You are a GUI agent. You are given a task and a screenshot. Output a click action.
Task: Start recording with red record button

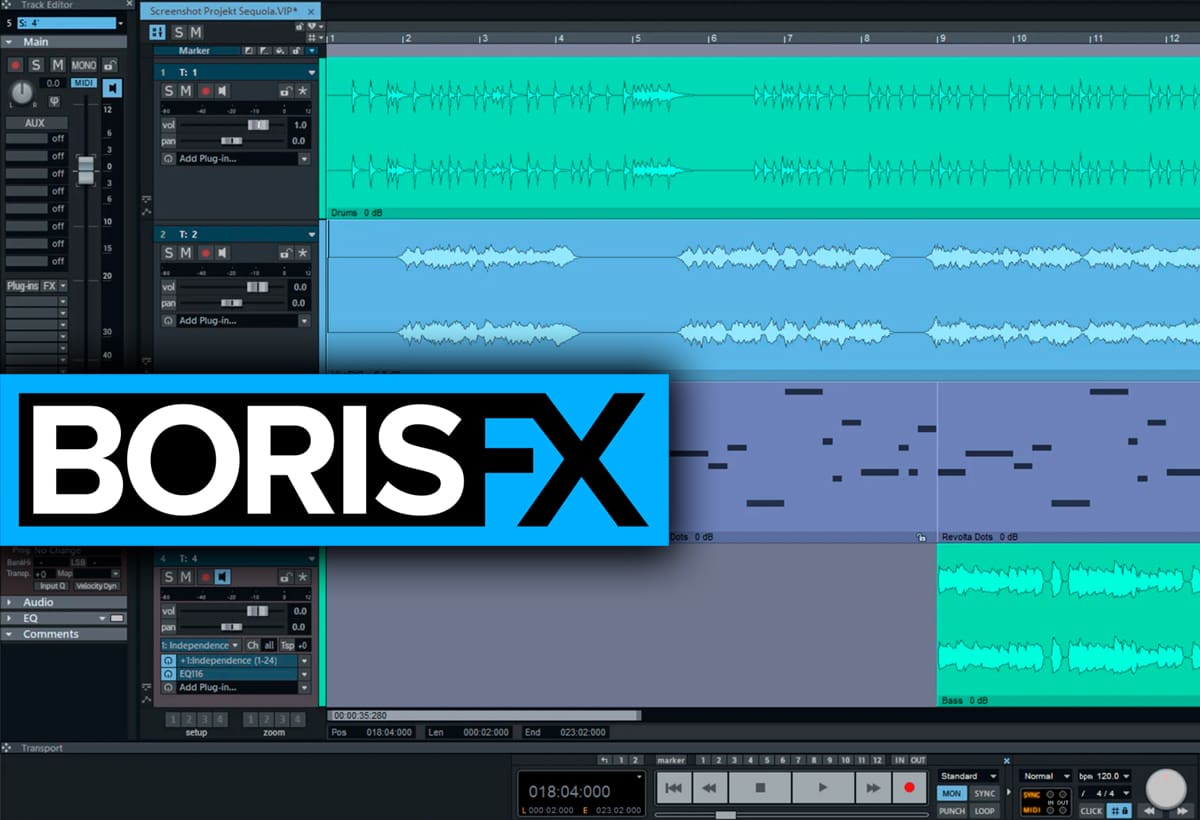(909, 788)
